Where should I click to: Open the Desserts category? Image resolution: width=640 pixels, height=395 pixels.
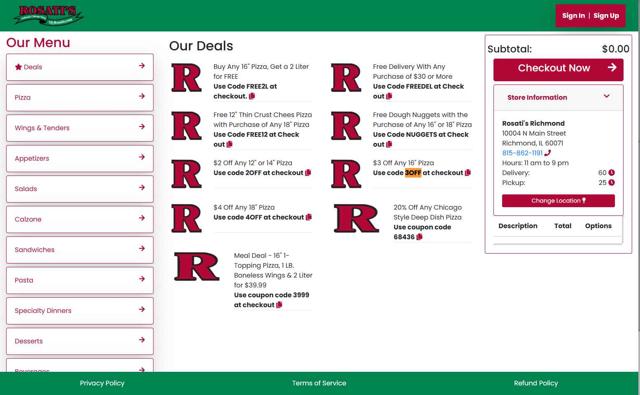coord(80,341)
